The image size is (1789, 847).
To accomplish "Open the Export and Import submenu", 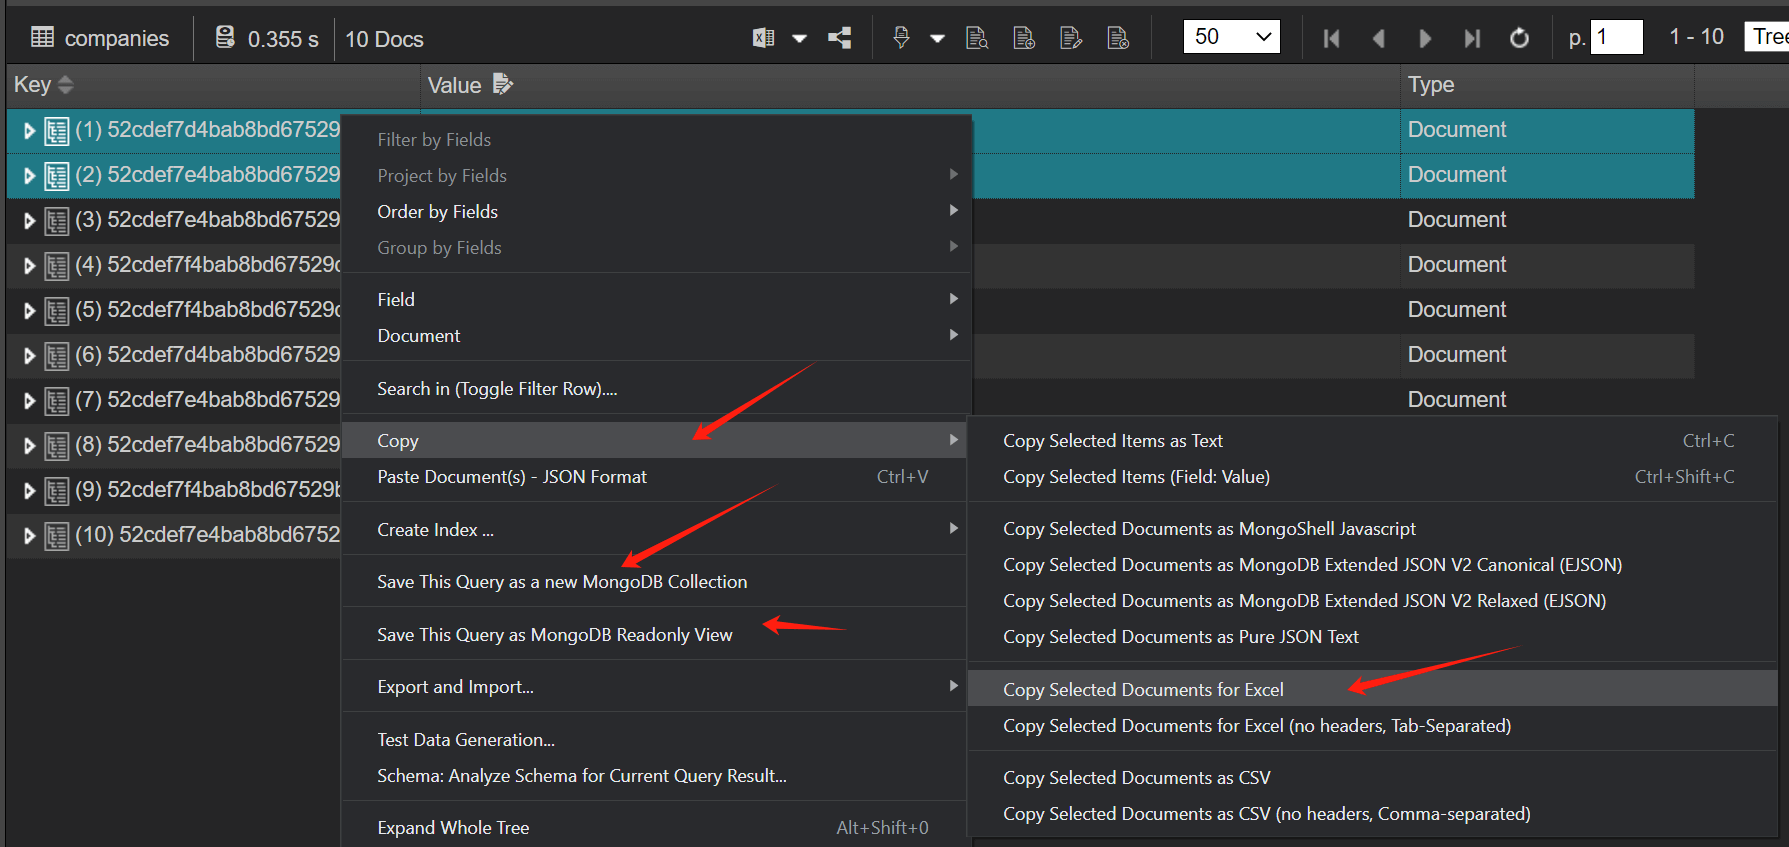I will (655, 686).
